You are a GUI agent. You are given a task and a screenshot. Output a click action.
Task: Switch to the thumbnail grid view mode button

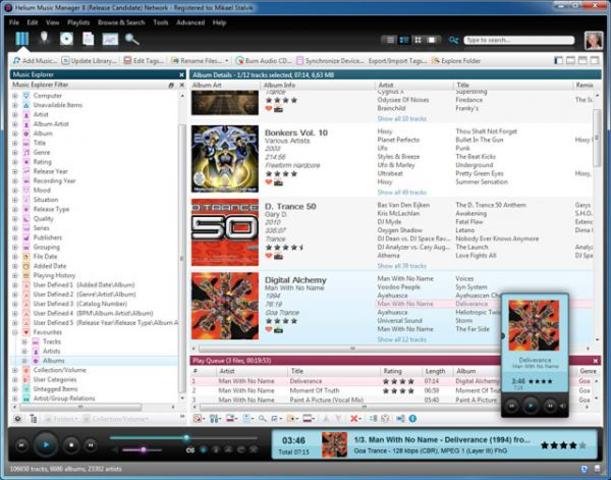coord(418,40)
